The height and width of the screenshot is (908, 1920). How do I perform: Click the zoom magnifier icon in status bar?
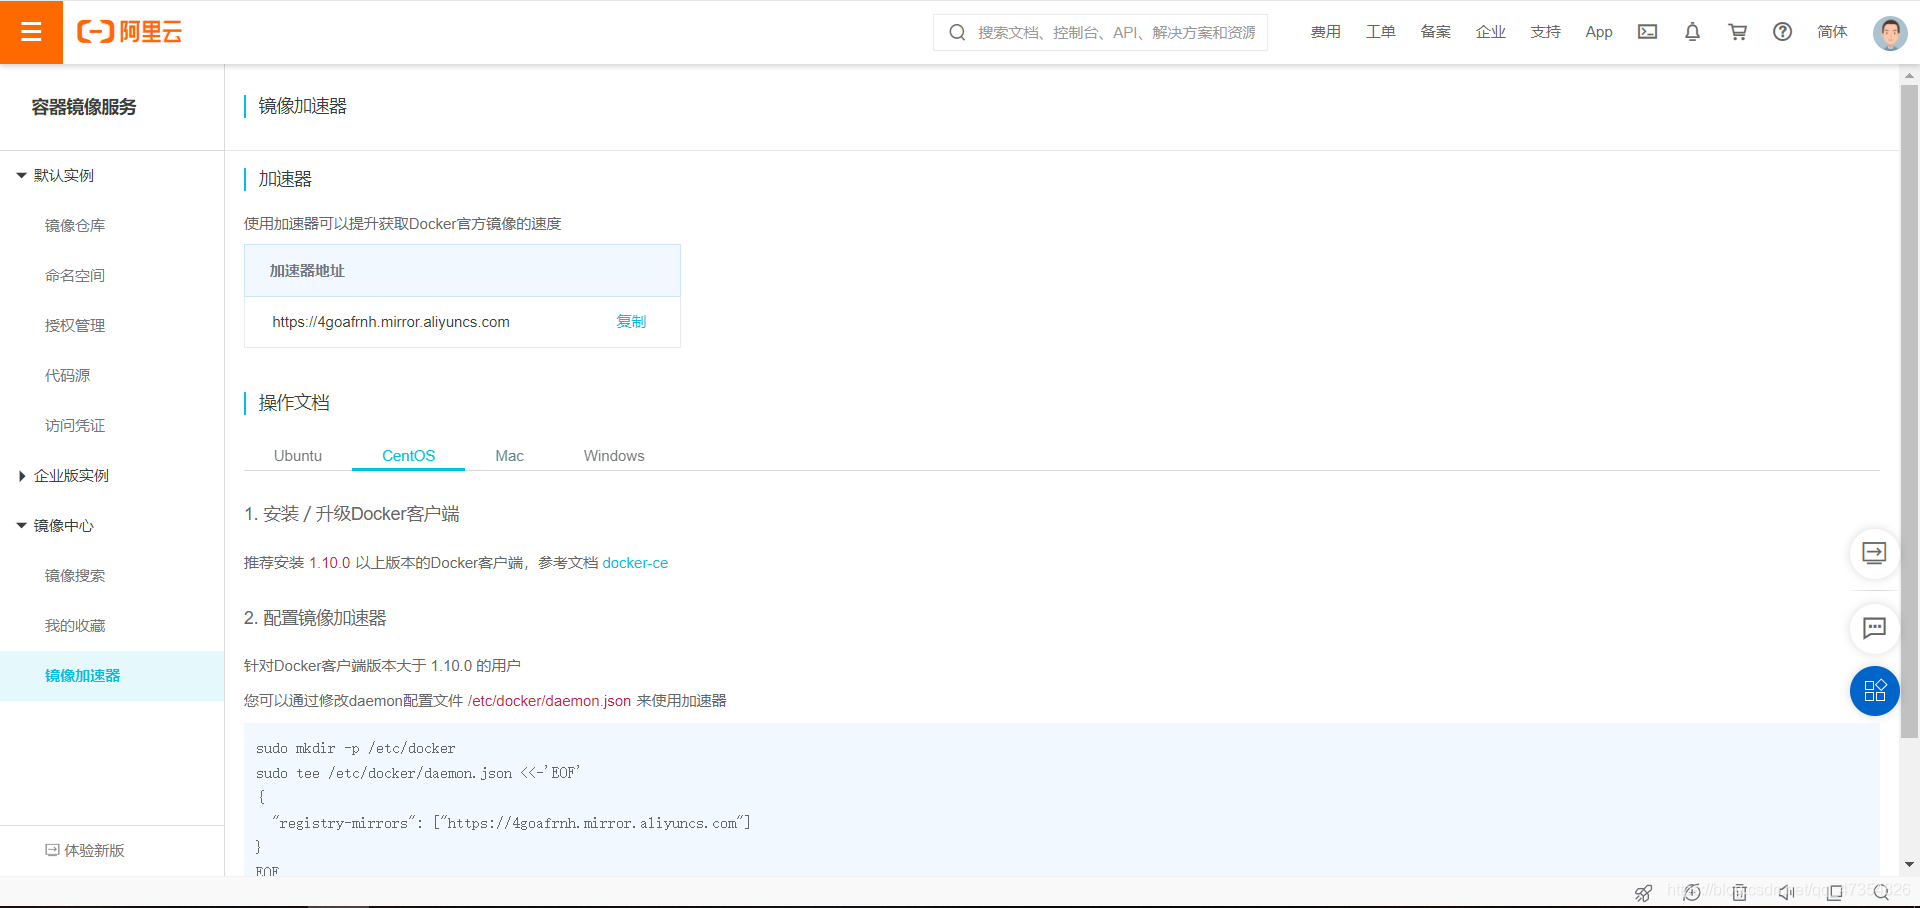[x=1882, y=892]
